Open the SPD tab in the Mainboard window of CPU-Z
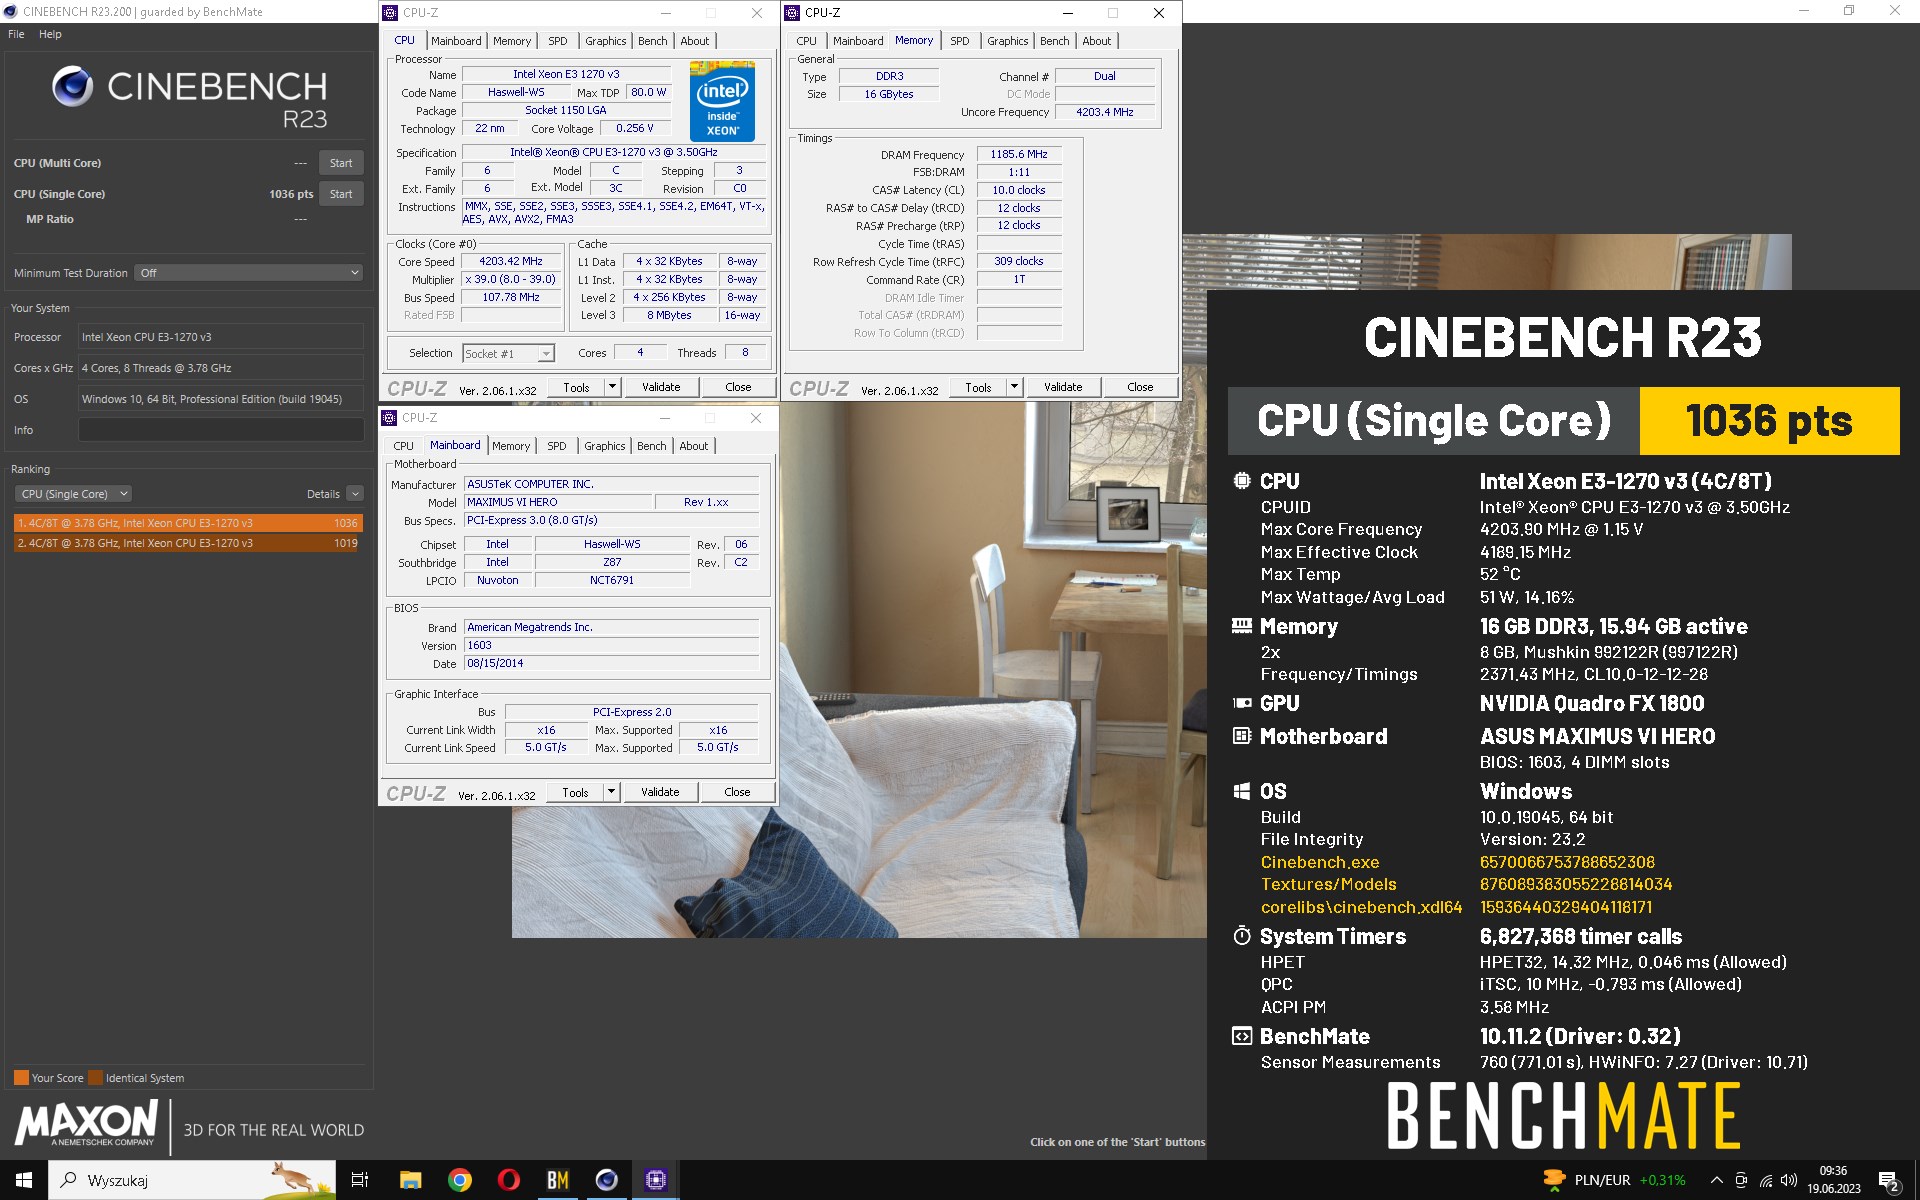Image resolution: width=1920 pixels, height=1200 pixels. pyautogui.click(x=557, y=446)
